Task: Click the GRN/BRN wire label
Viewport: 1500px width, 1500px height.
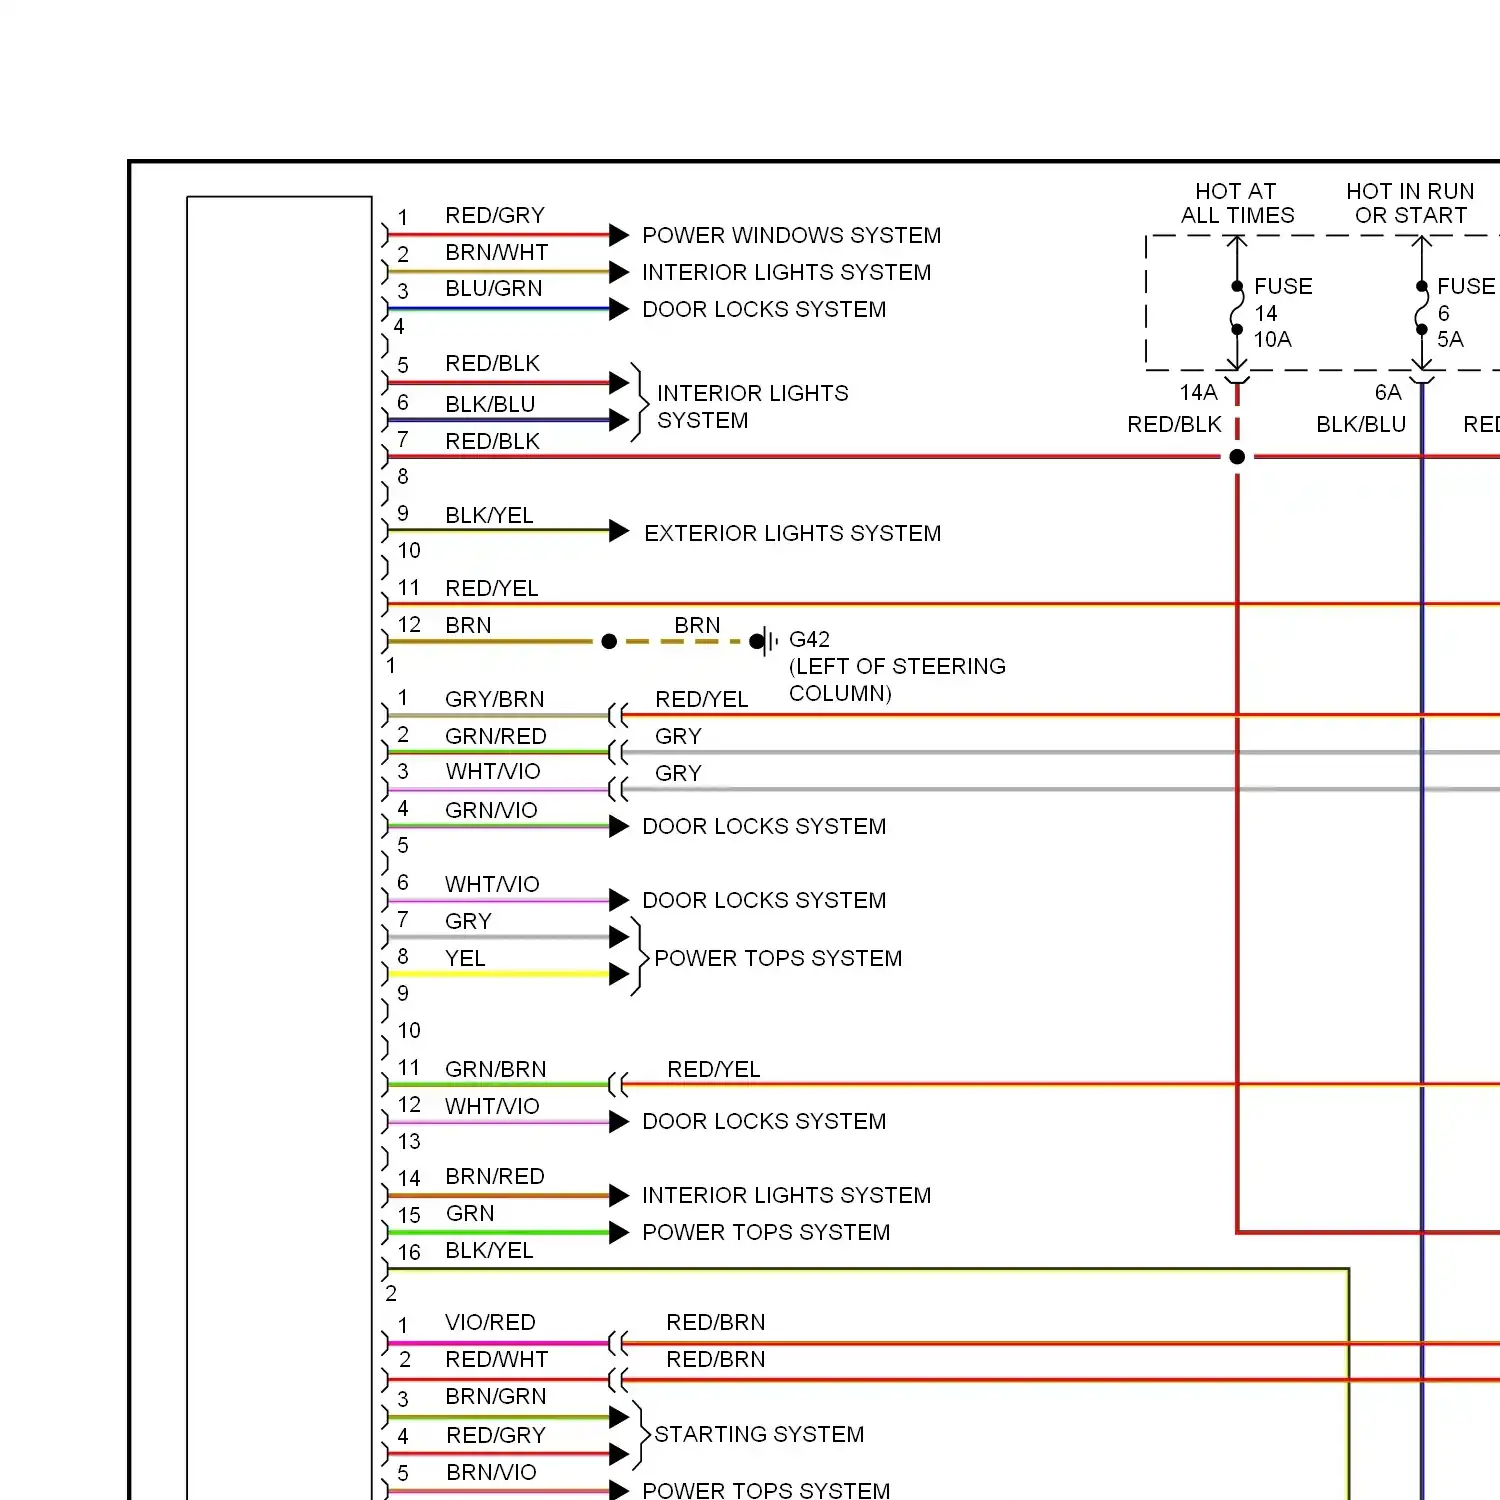Action: (x=495, y=1069)
